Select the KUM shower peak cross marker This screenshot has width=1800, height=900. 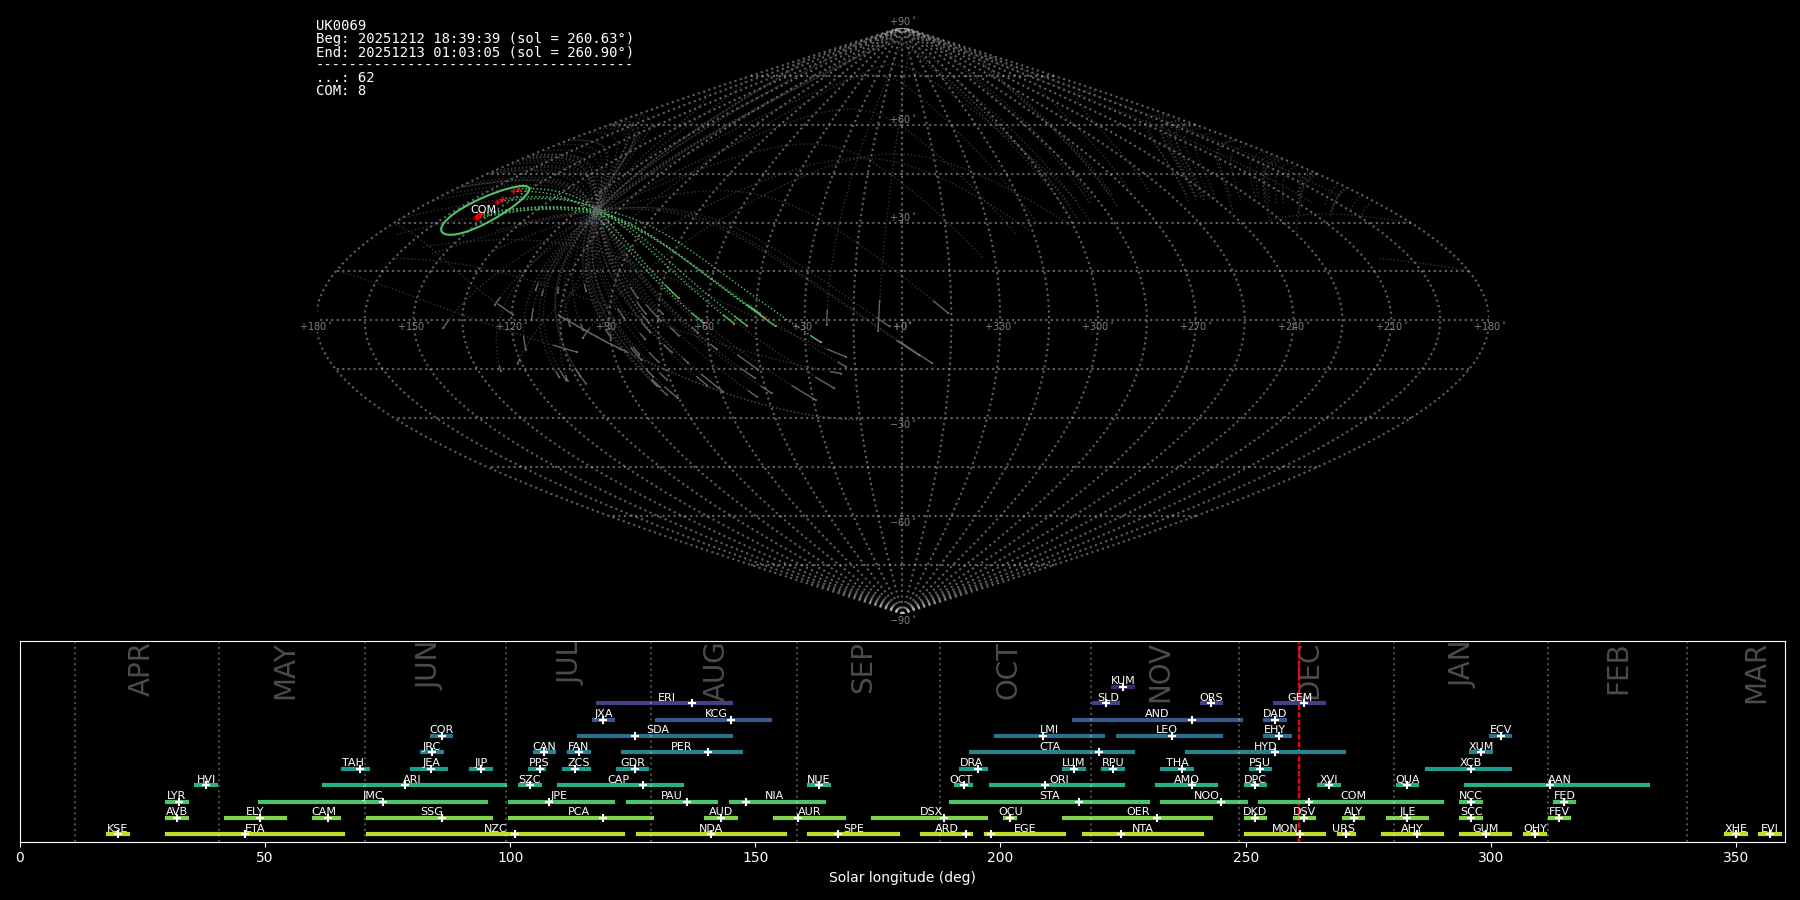1123,687
